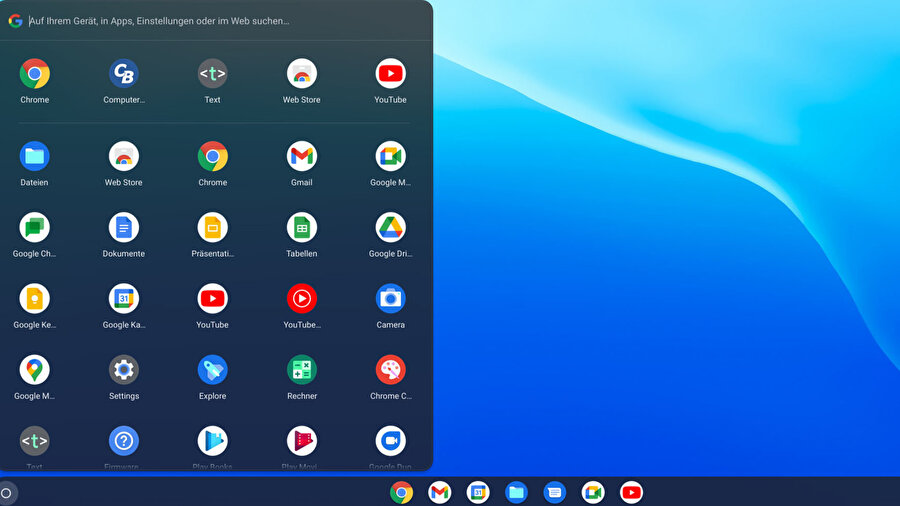Open Google Calendar from the shelf
The height and width of the screenshot is (506, 900).
coord(478,492)
